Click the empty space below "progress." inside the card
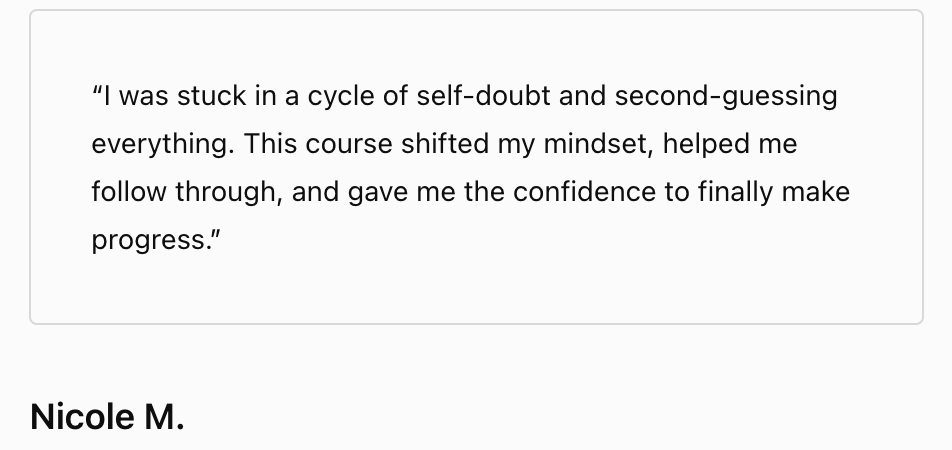The height and width of the screenshot is (450, 952). pos(300,290)
